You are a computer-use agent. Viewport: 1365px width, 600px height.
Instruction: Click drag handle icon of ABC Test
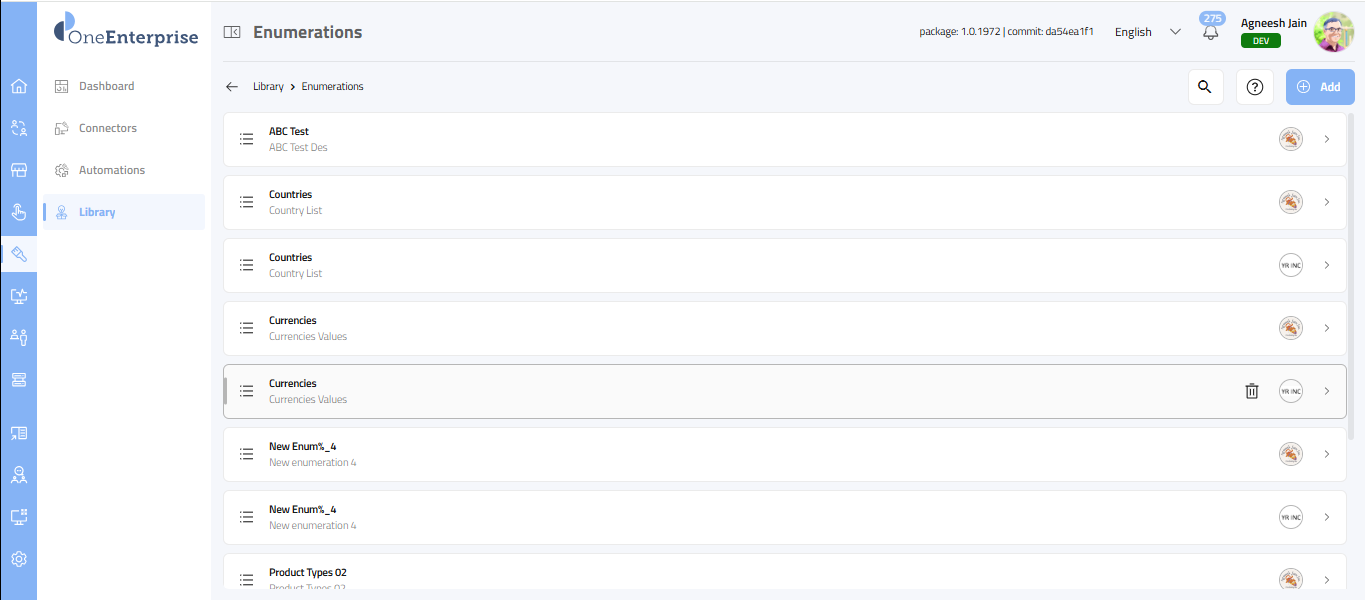tap(246, 139)
